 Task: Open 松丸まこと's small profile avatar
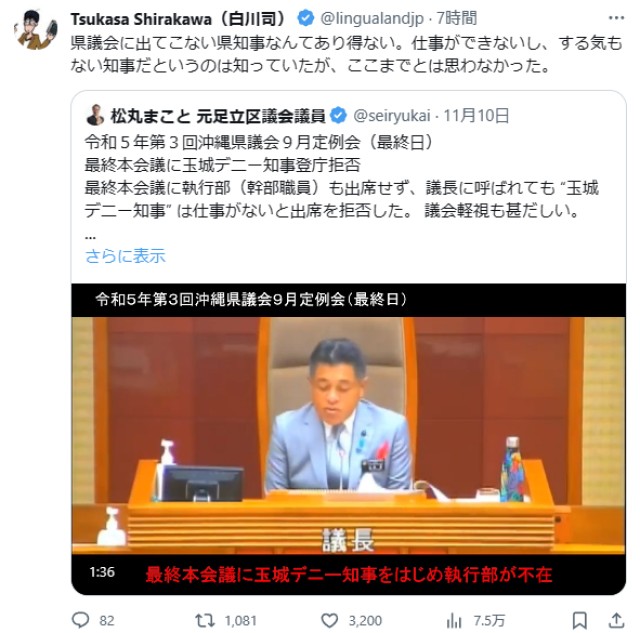[95, 115]
